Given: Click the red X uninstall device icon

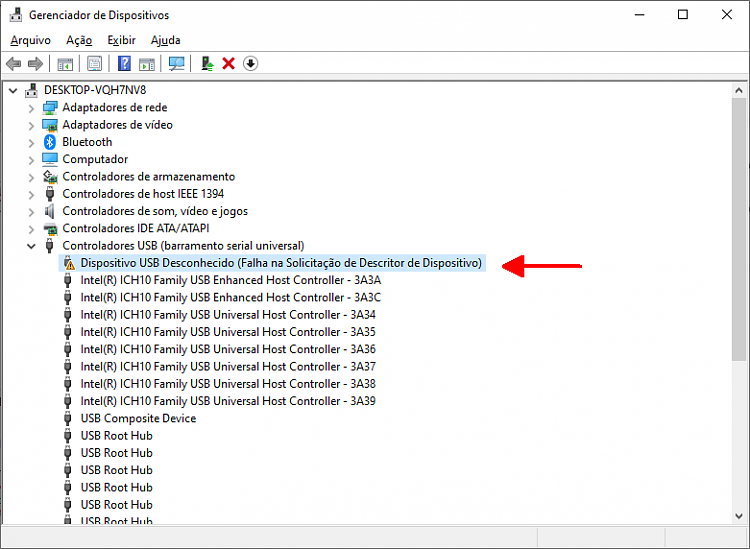Looking at the screenshot, I should [x=229, y=64].
